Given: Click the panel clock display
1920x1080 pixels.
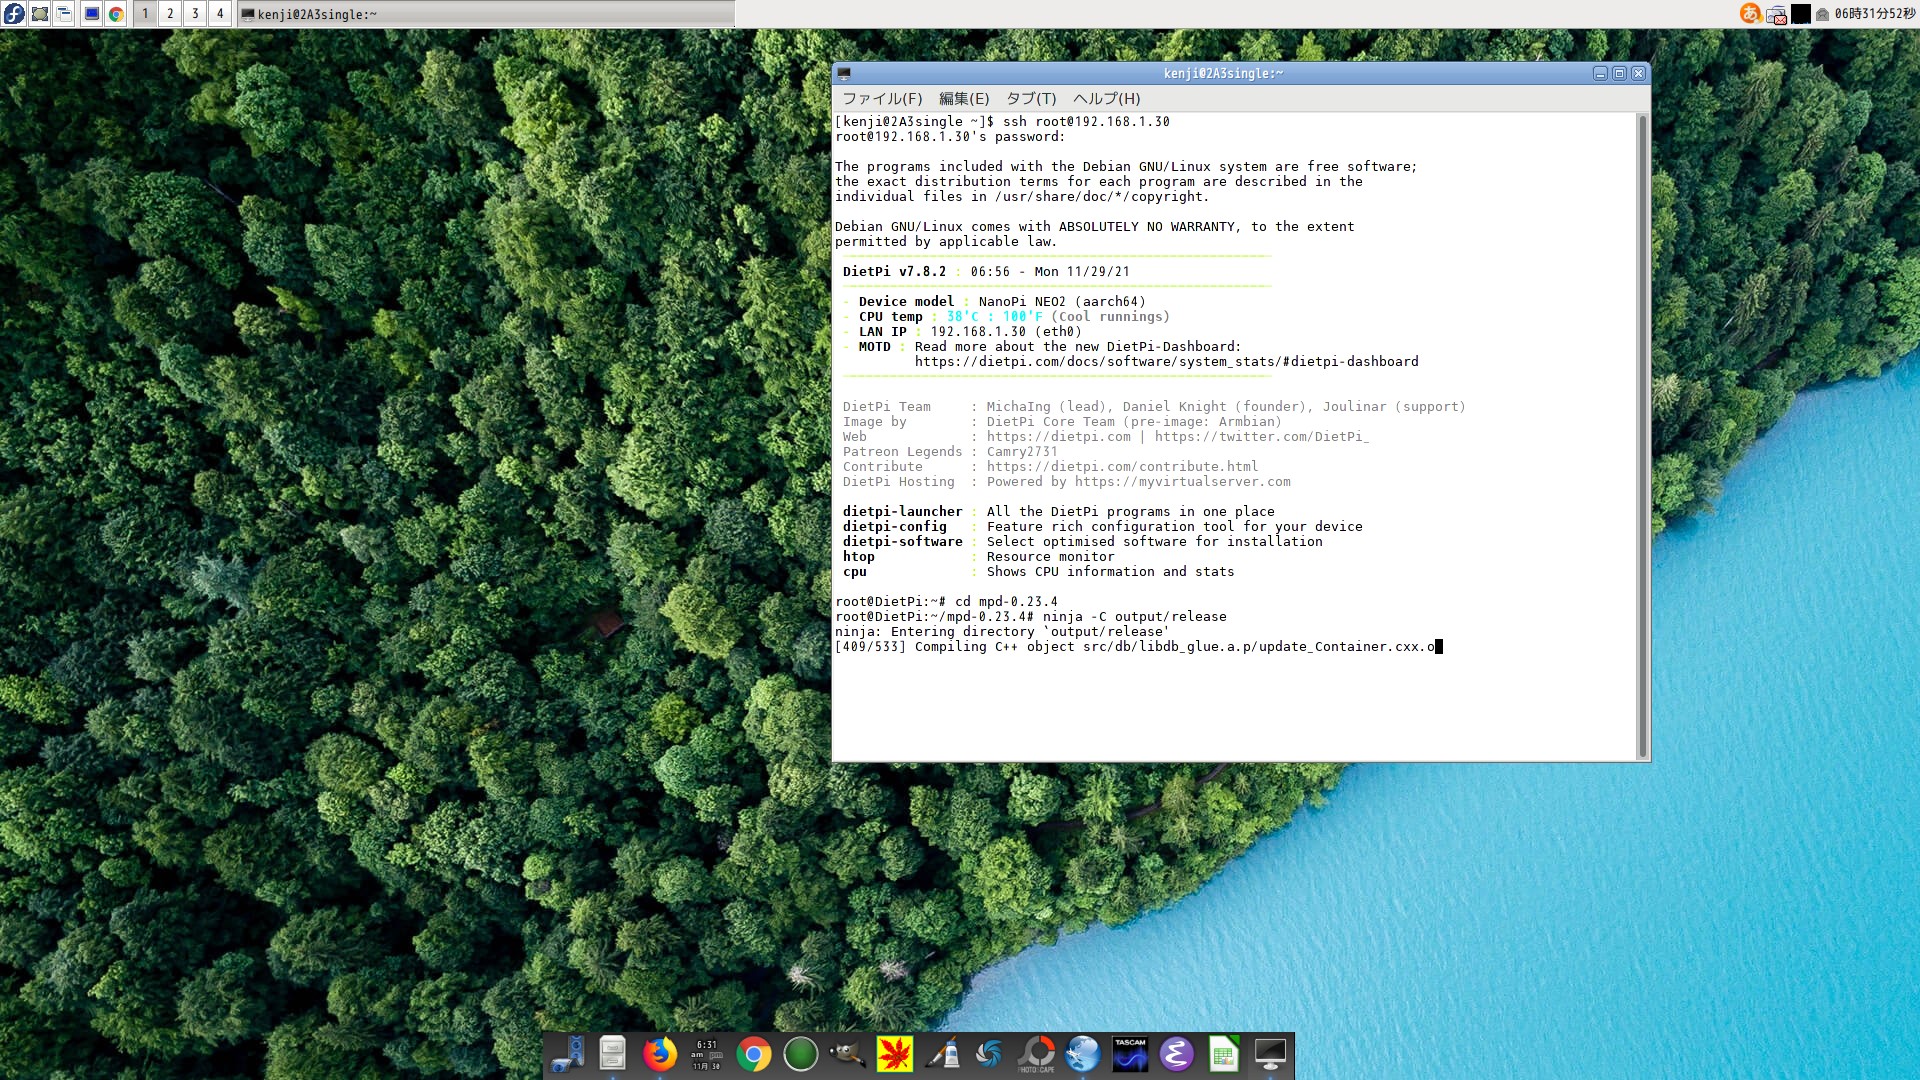Looking at the screenshot, I should click(1874, 14).
